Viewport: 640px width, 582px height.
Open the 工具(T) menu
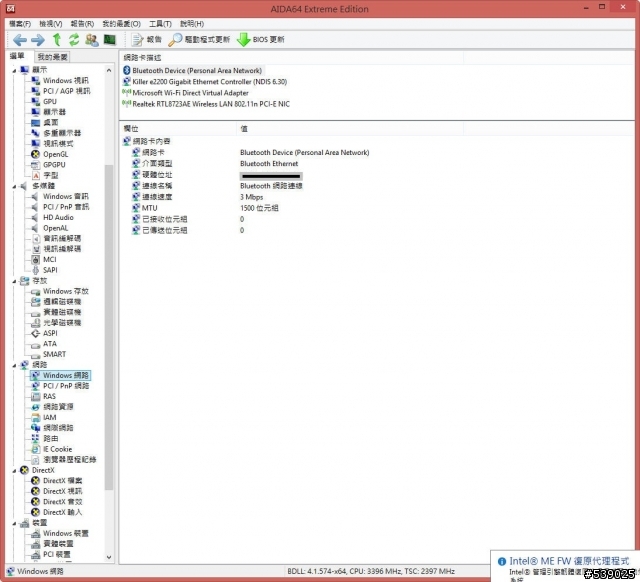pyautogui.click(x=160, y=24)
